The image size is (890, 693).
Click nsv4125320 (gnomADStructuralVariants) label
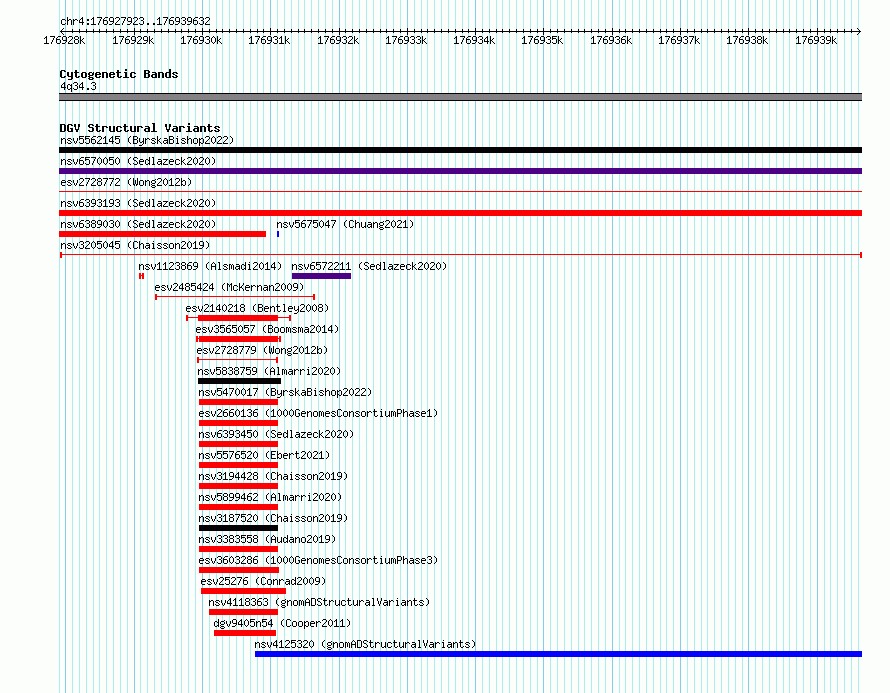pos(366,644)
